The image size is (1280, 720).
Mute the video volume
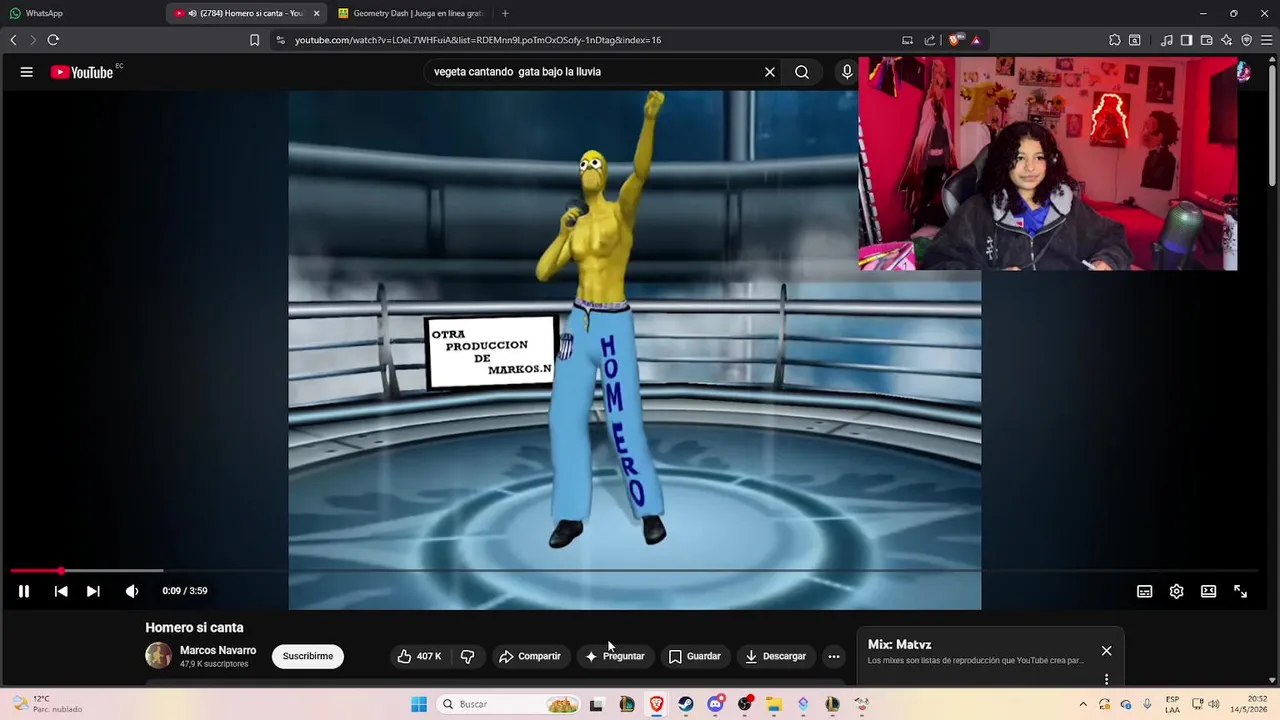[x=132, y=591]
